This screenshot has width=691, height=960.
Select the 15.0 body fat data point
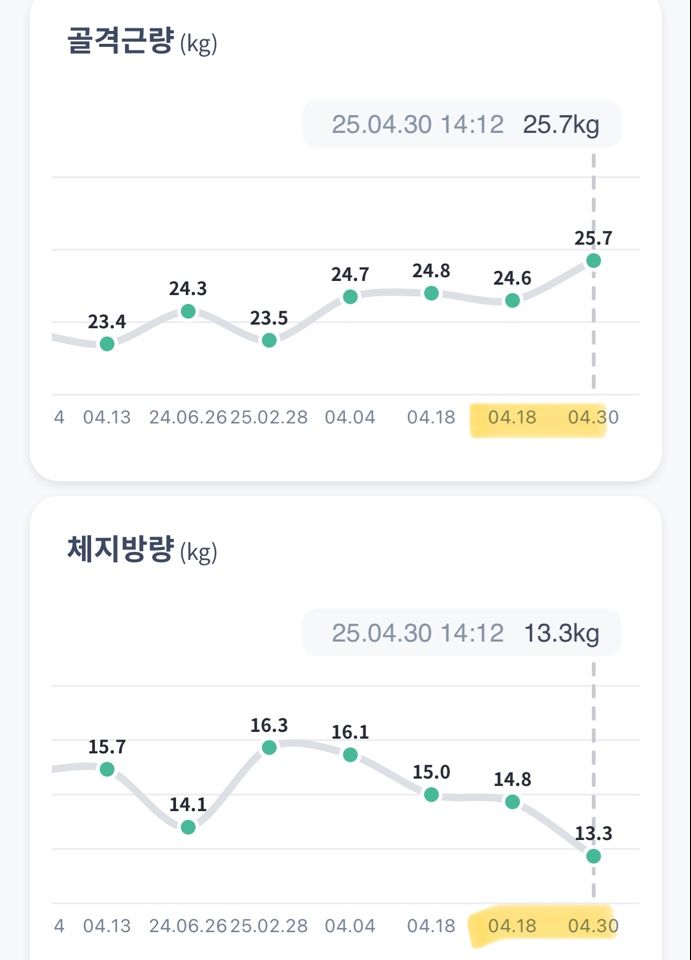pyautogui.click(x=431, y=795)
